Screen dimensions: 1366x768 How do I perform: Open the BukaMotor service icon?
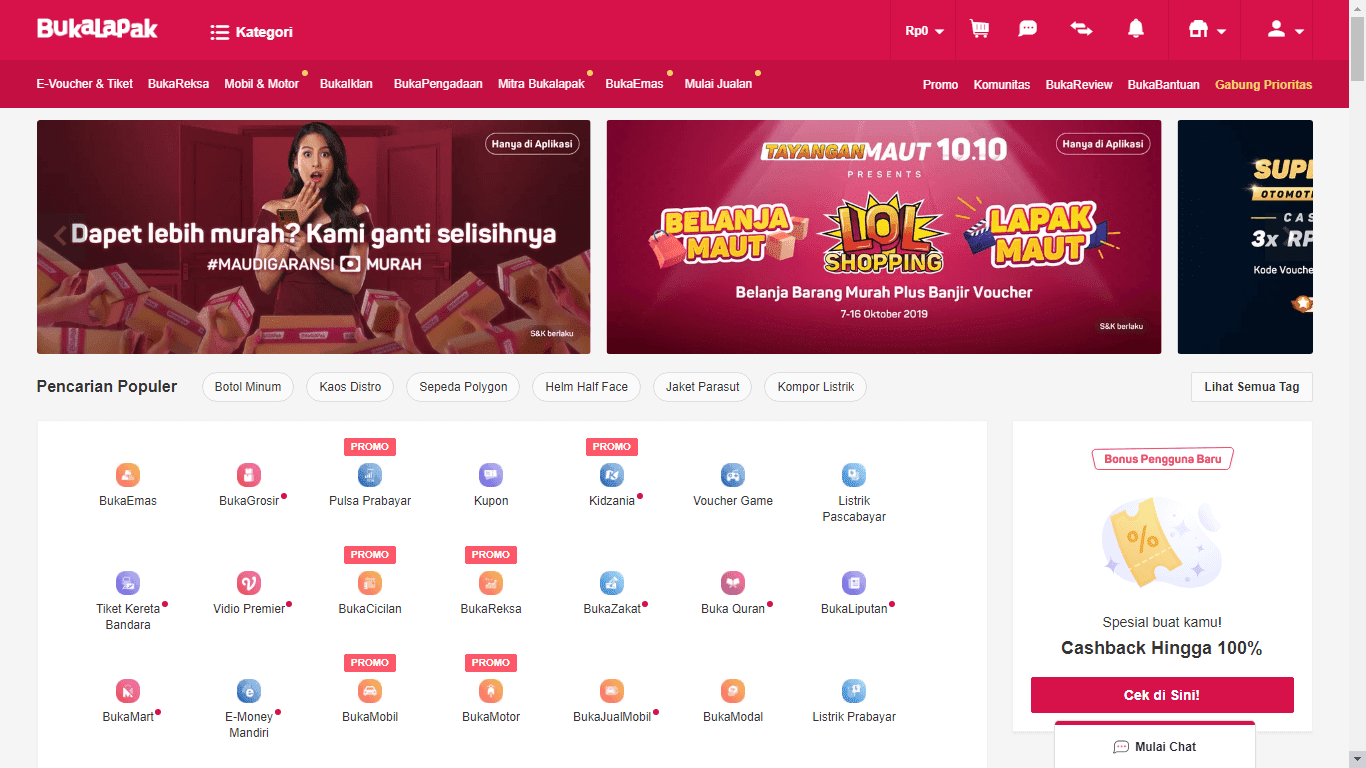491,691
